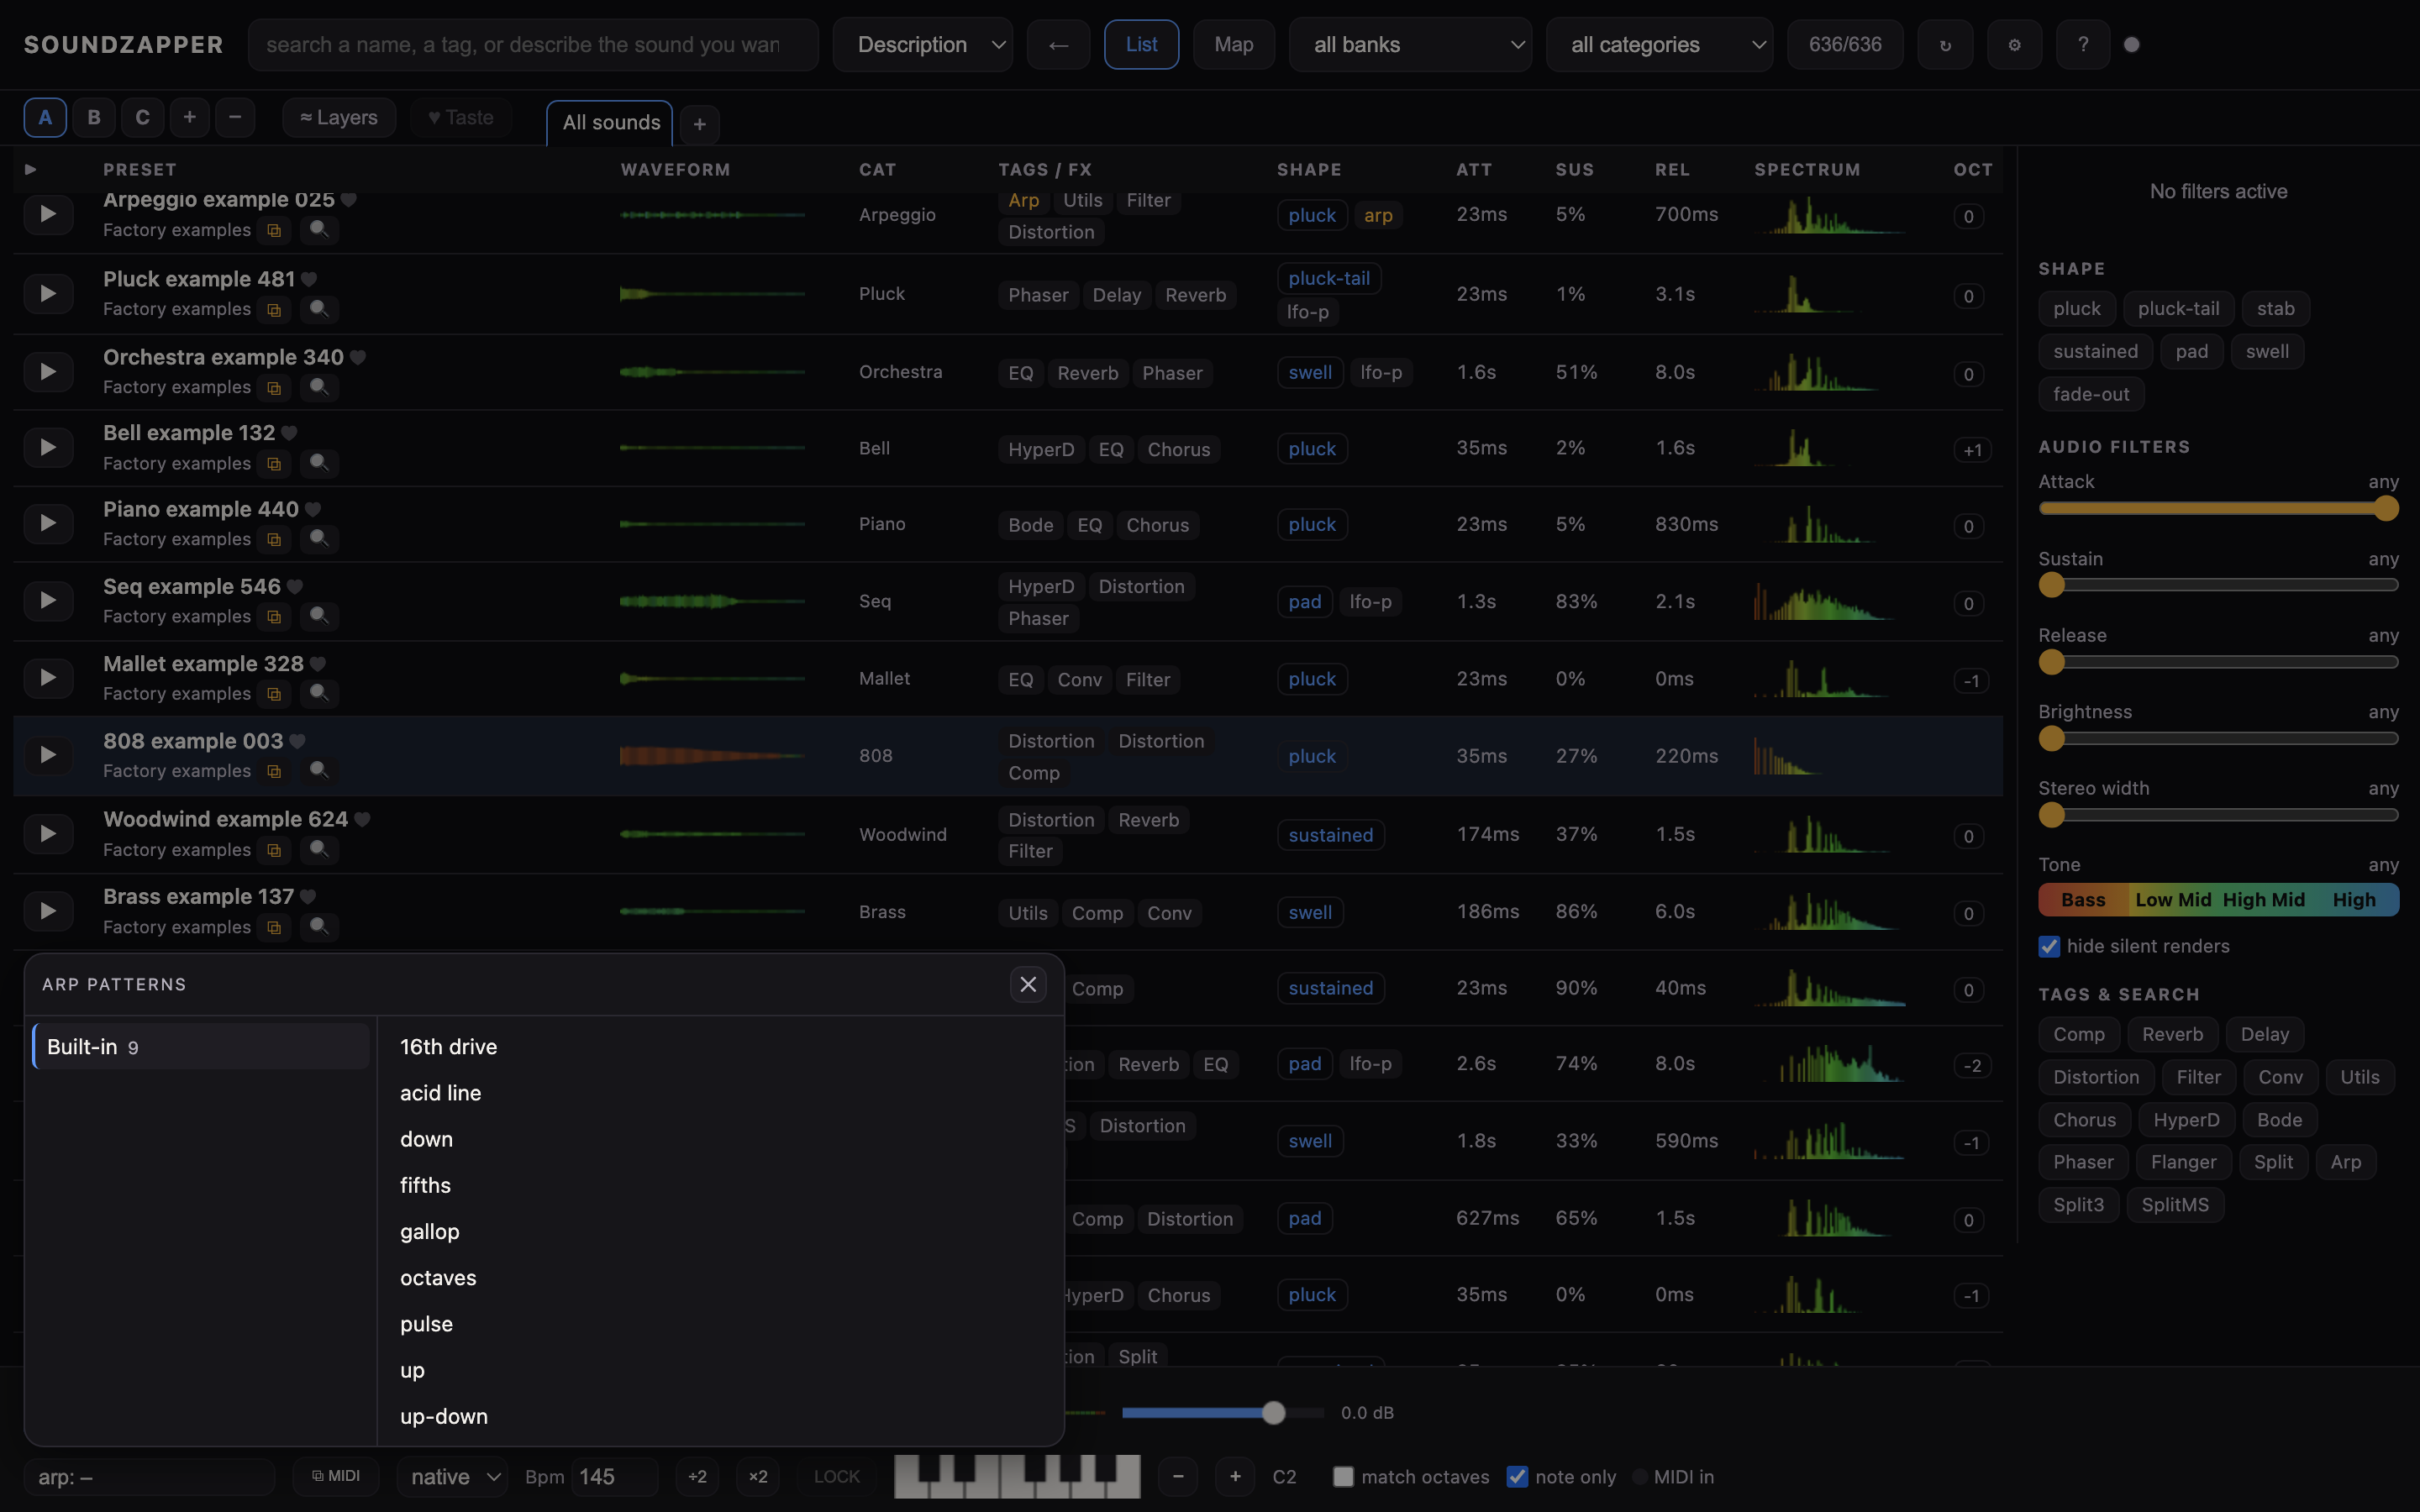Halve the BPM with ÷2 button
The height and width of the screenshot is (1512, 2420).
tap(698, 1477)
